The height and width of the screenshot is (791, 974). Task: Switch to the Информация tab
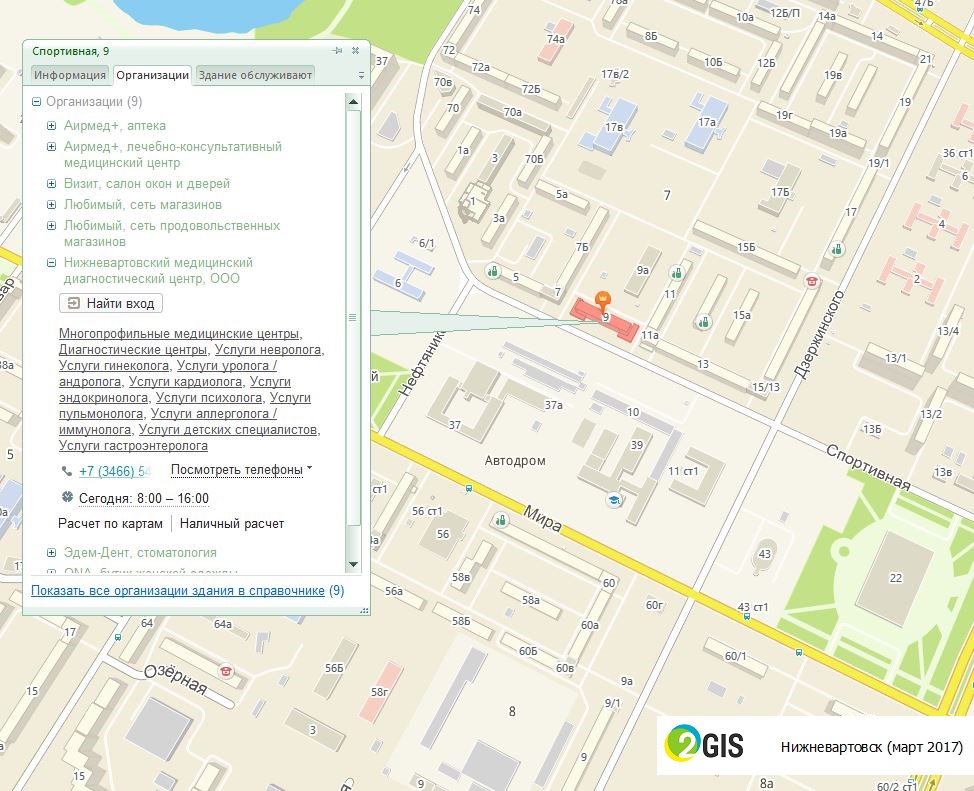(70, 75)
